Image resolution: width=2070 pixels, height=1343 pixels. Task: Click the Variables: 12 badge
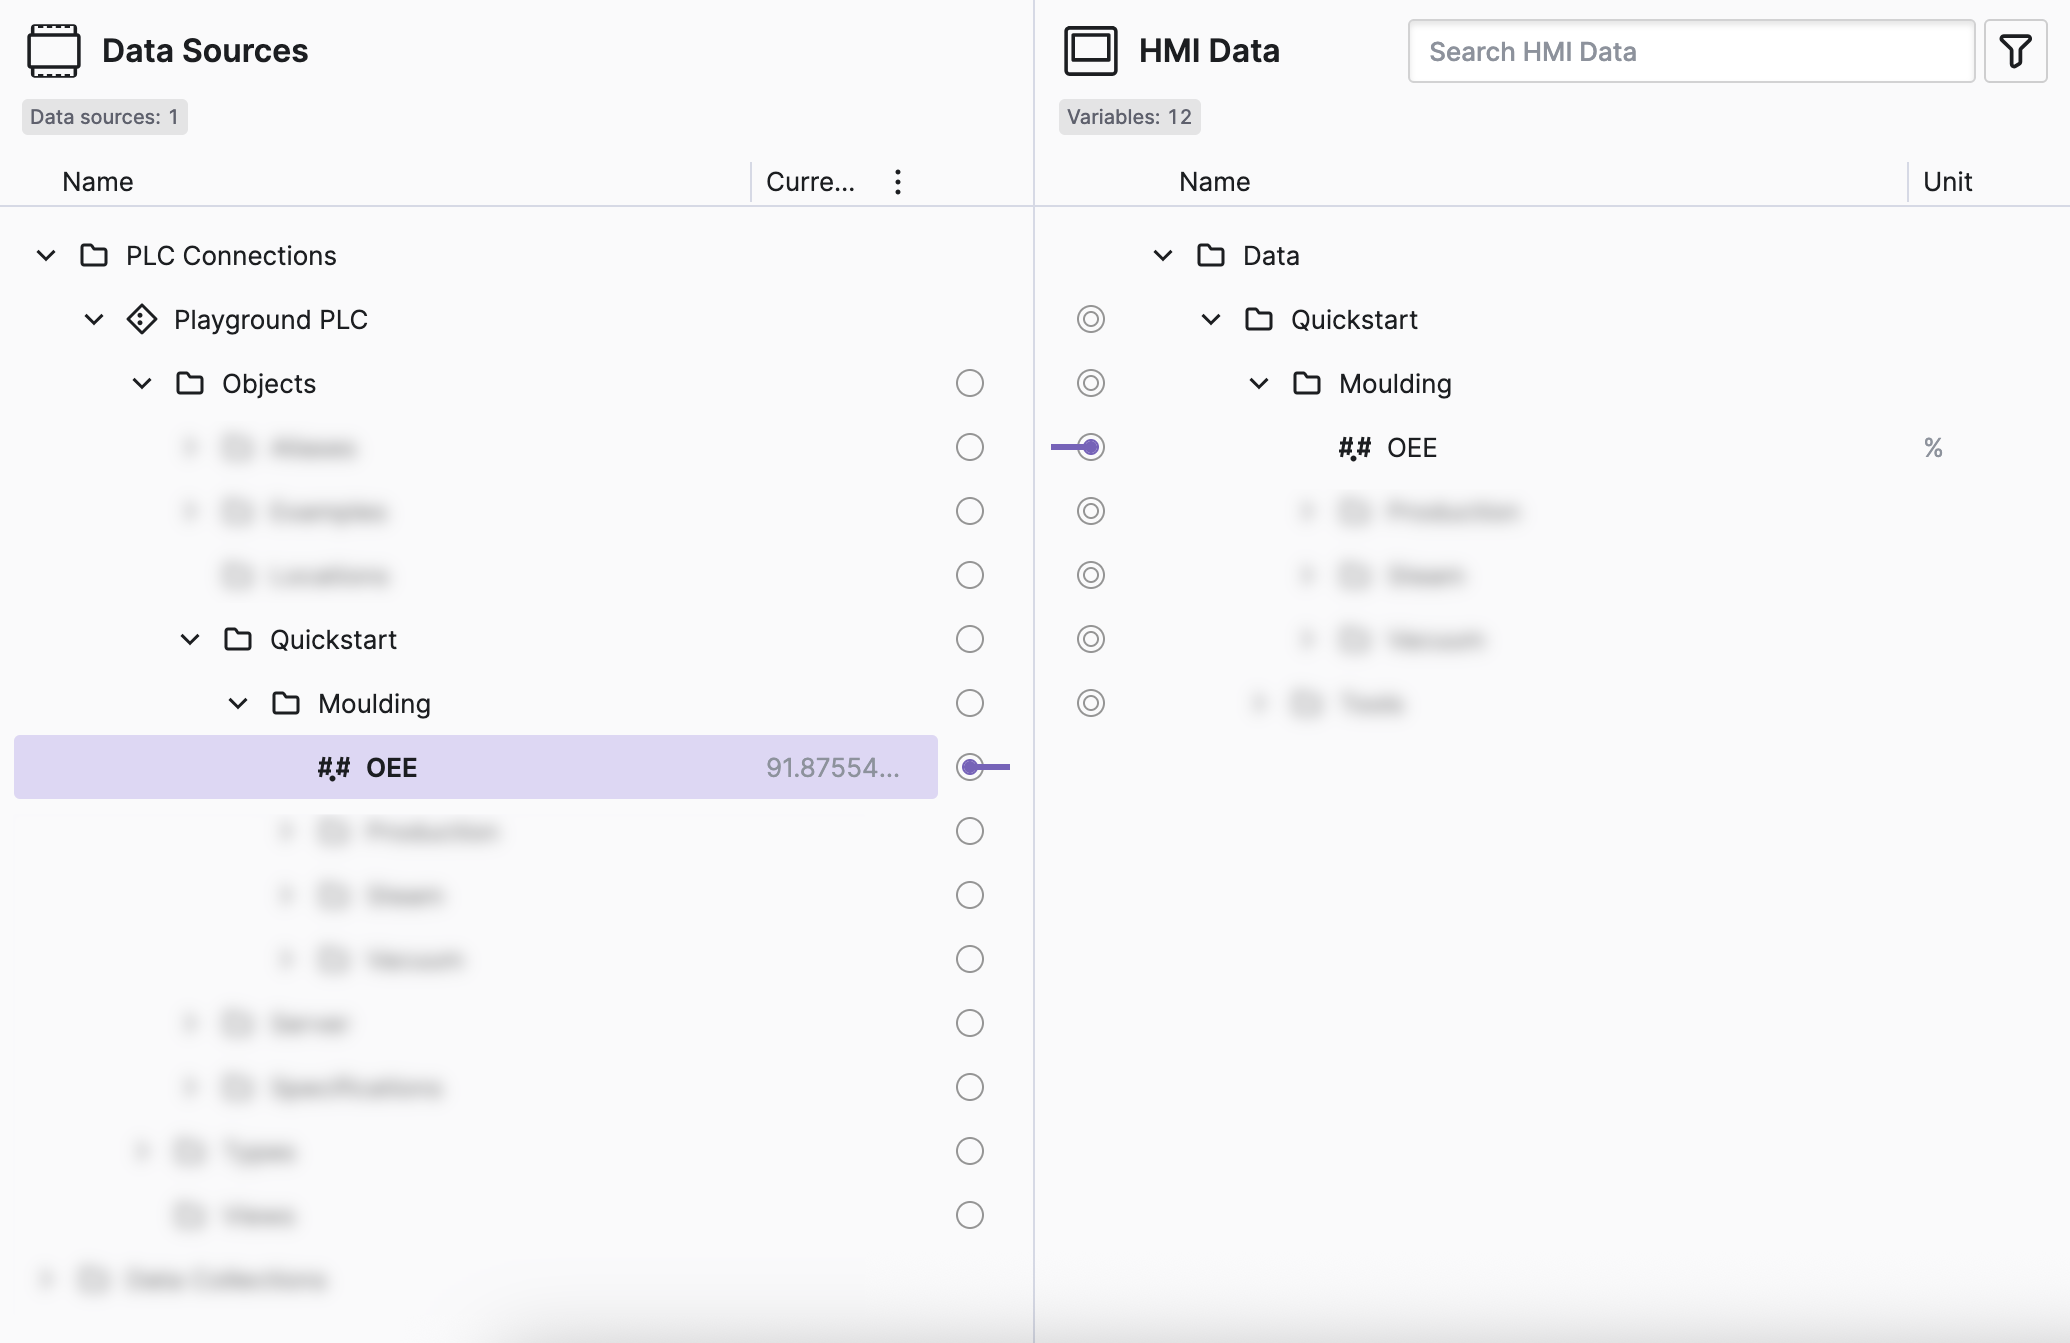tap(1129, 117)
